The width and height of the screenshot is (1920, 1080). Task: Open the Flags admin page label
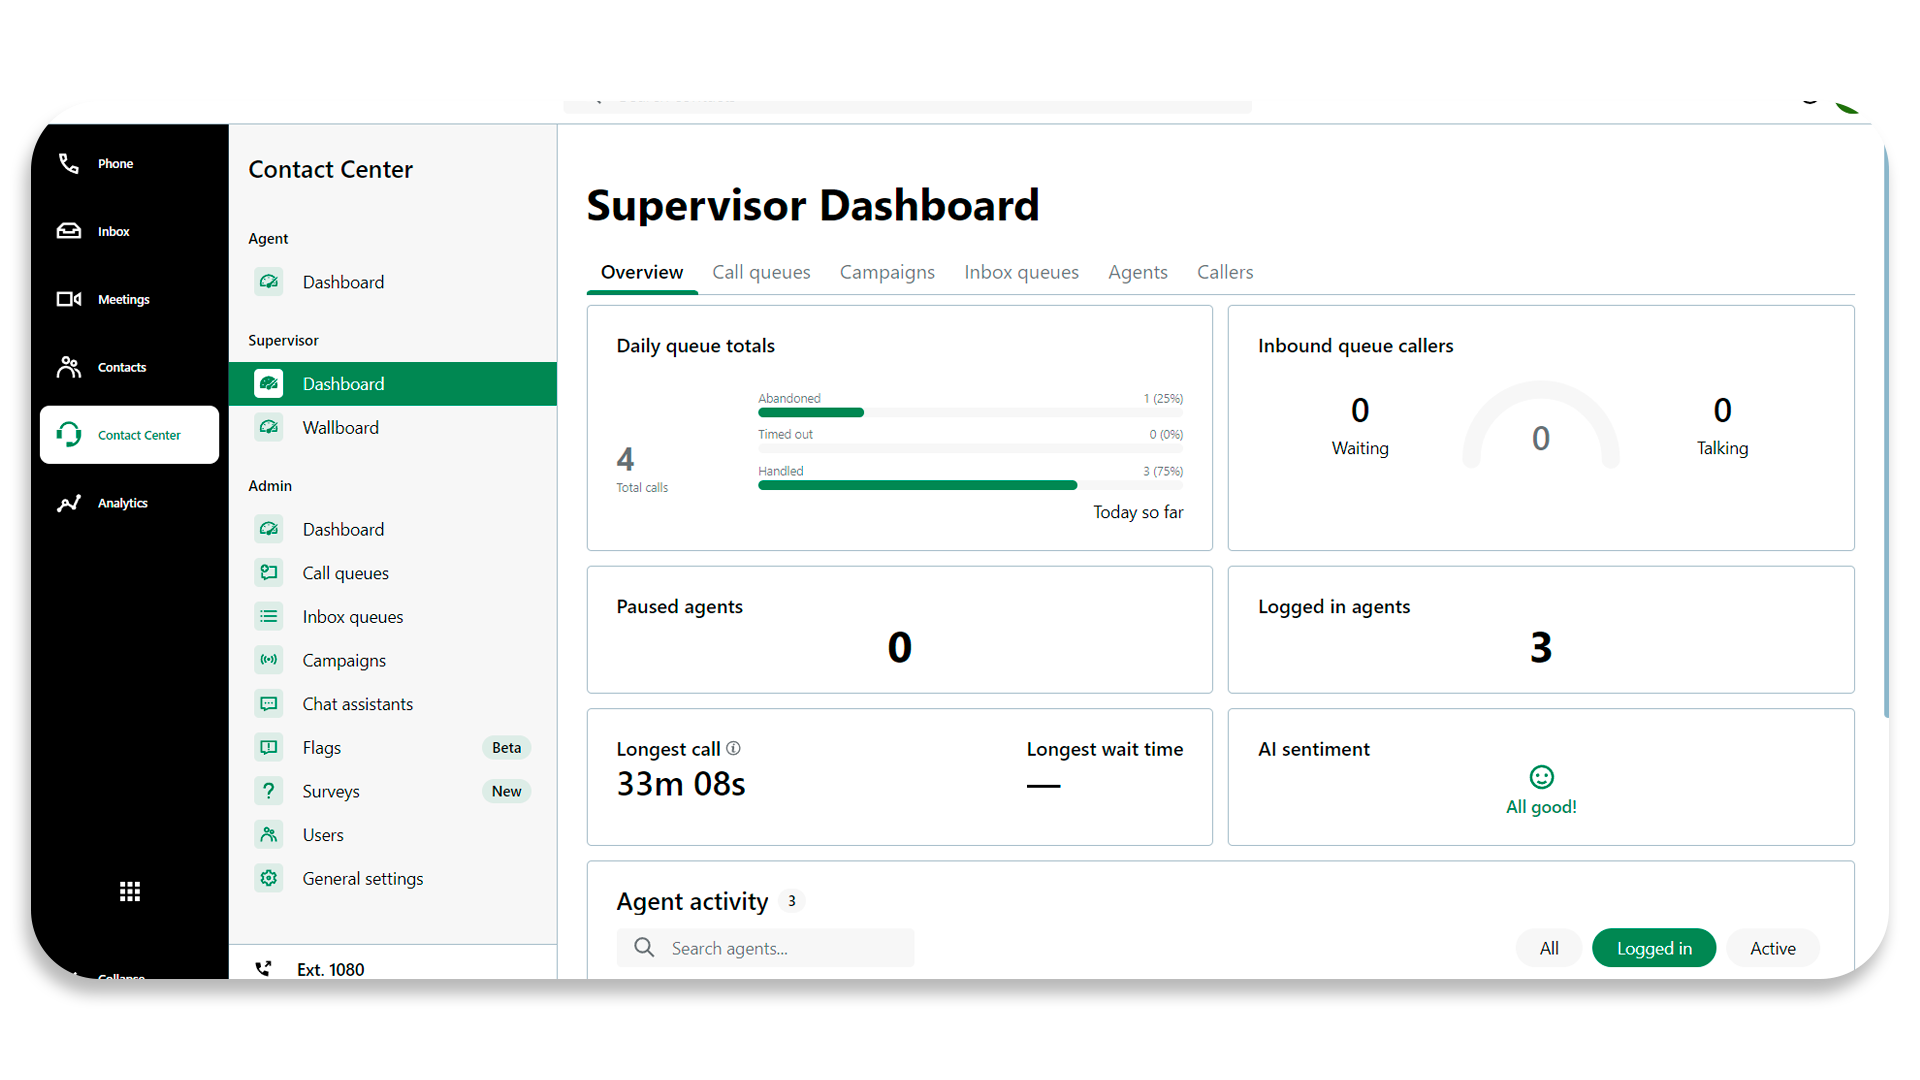pyautogui.click(x=322, y=748)
